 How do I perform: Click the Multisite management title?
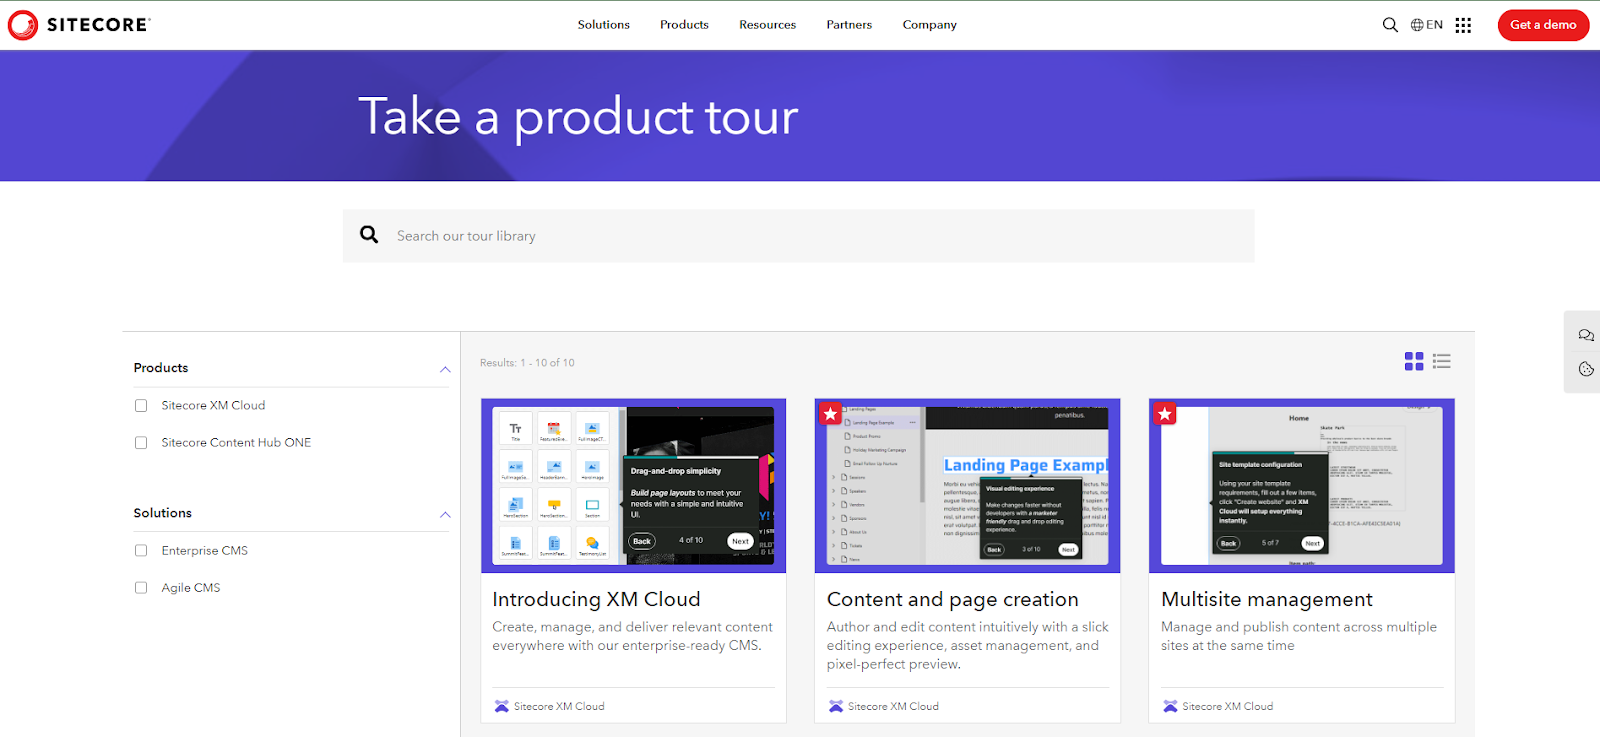point(1266,599)
